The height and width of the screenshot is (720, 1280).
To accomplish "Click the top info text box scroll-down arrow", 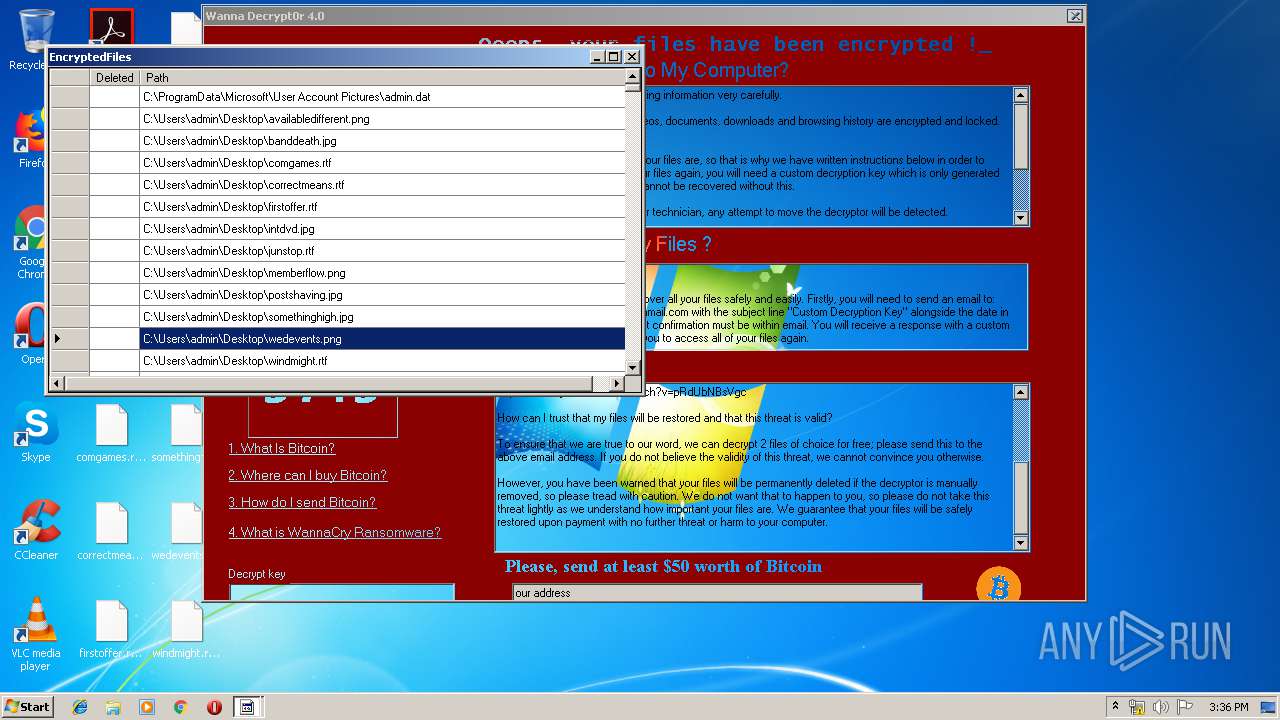I will (x=1021, y=218).
